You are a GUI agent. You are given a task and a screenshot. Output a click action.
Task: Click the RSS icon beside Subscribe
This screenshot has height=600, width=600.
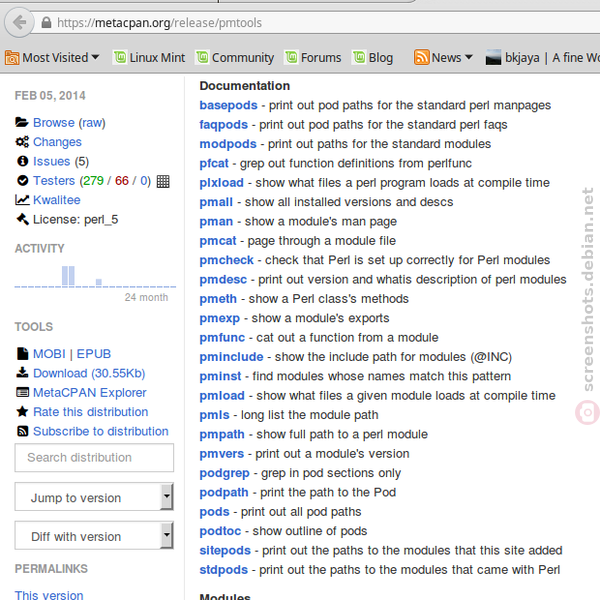point(23,431)
